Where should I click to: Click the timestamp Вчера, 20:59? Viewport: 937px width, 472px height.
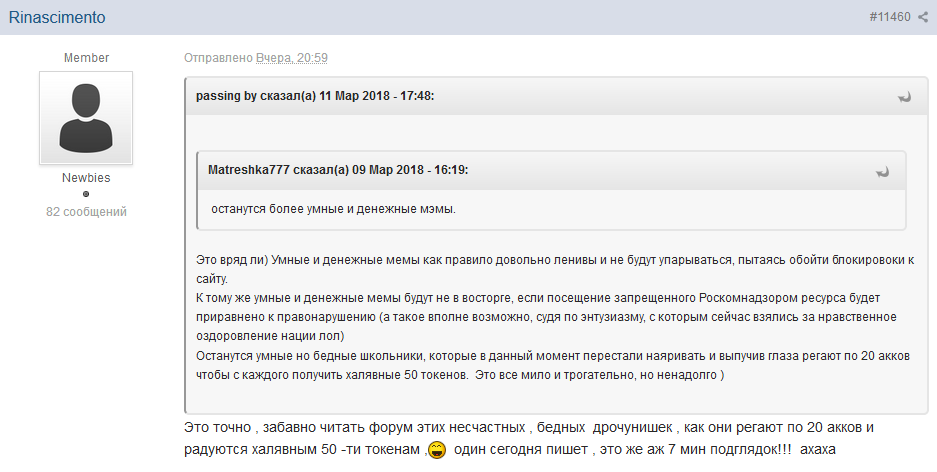click(291, 58)
